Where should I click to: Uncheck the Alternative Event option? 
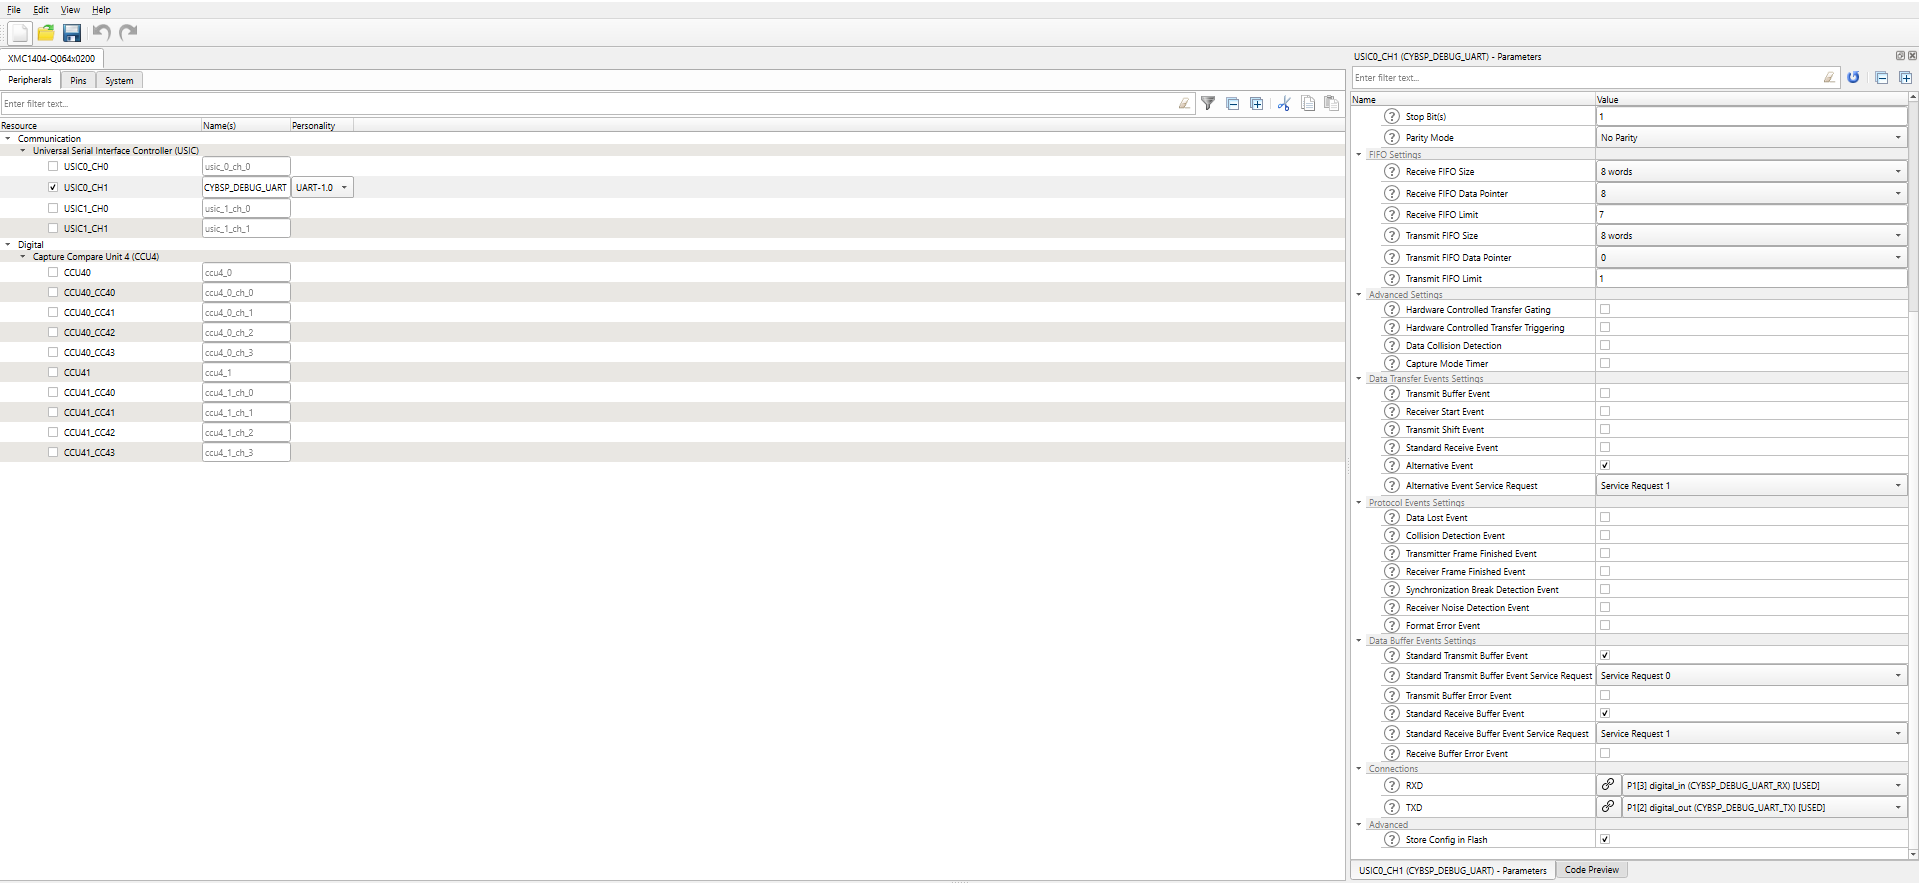click(x=1605, y=465)
